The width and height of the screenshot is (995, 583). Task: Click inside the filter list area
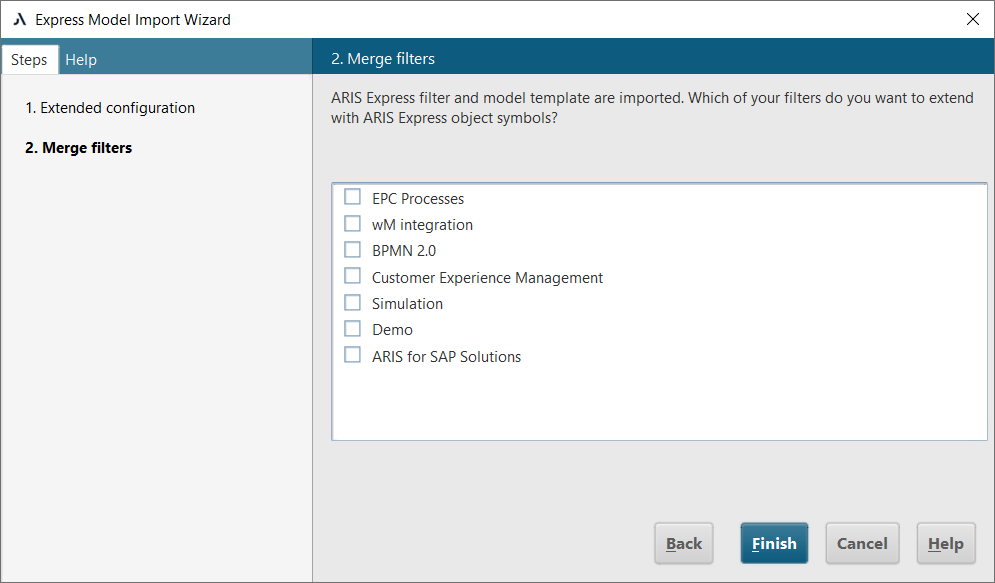pyautogui.click(x=658, y=400)
